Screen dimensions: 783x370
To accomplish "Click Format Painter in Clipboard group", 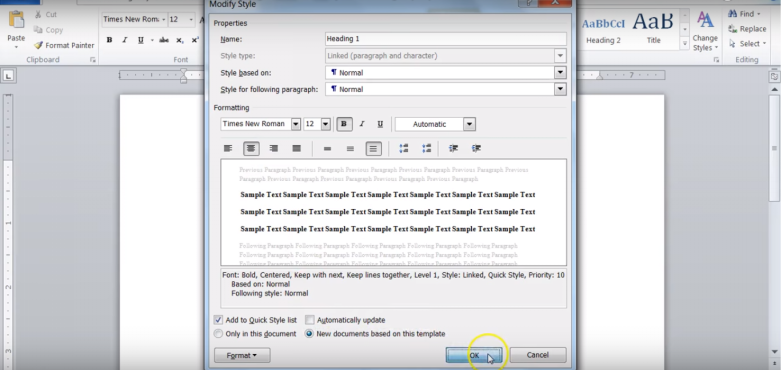I will point(64,45).
